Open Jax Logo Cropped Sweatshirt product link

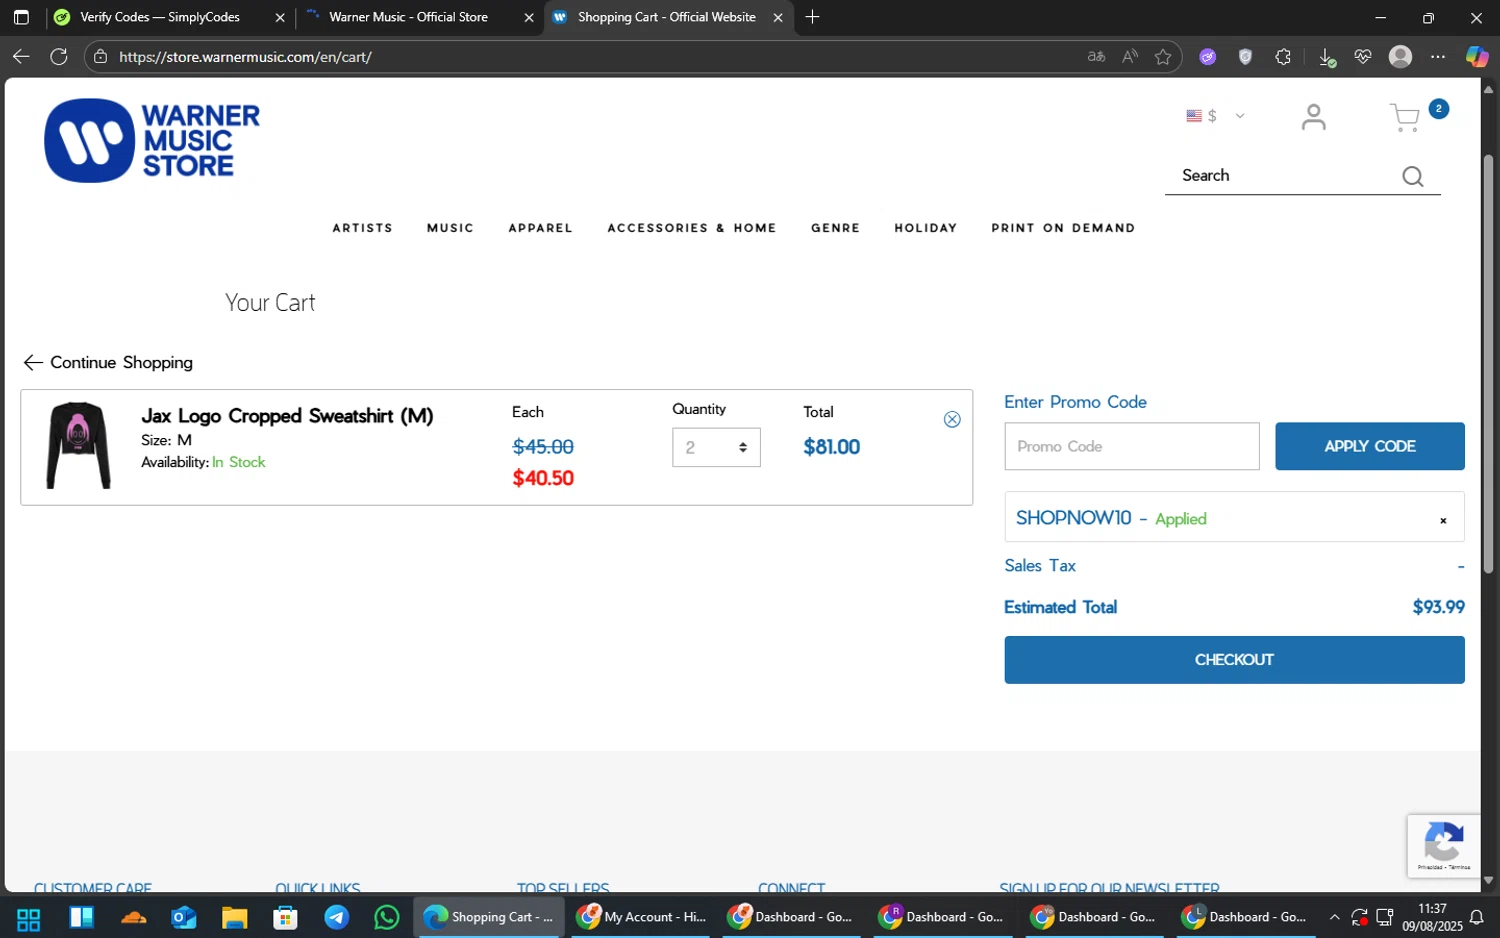pos(287,416)
